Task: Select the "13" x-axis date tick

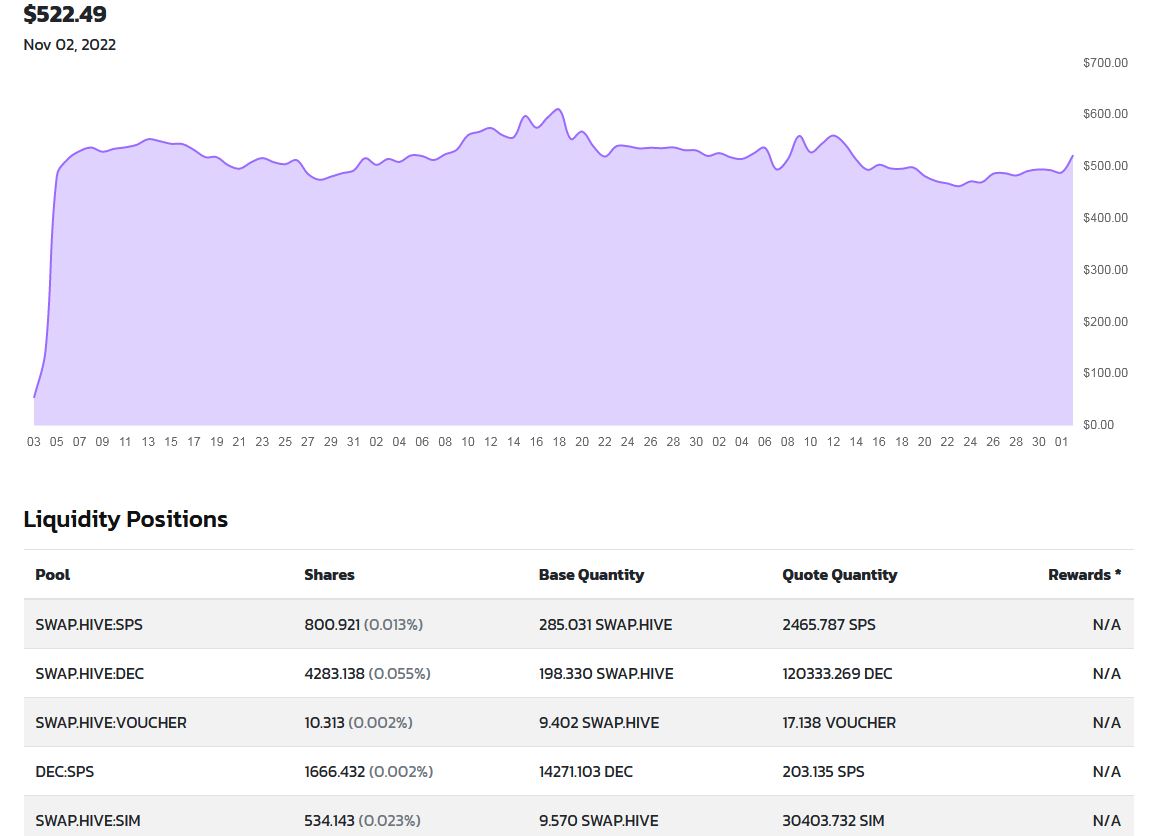Action: [x=148, y=442]
